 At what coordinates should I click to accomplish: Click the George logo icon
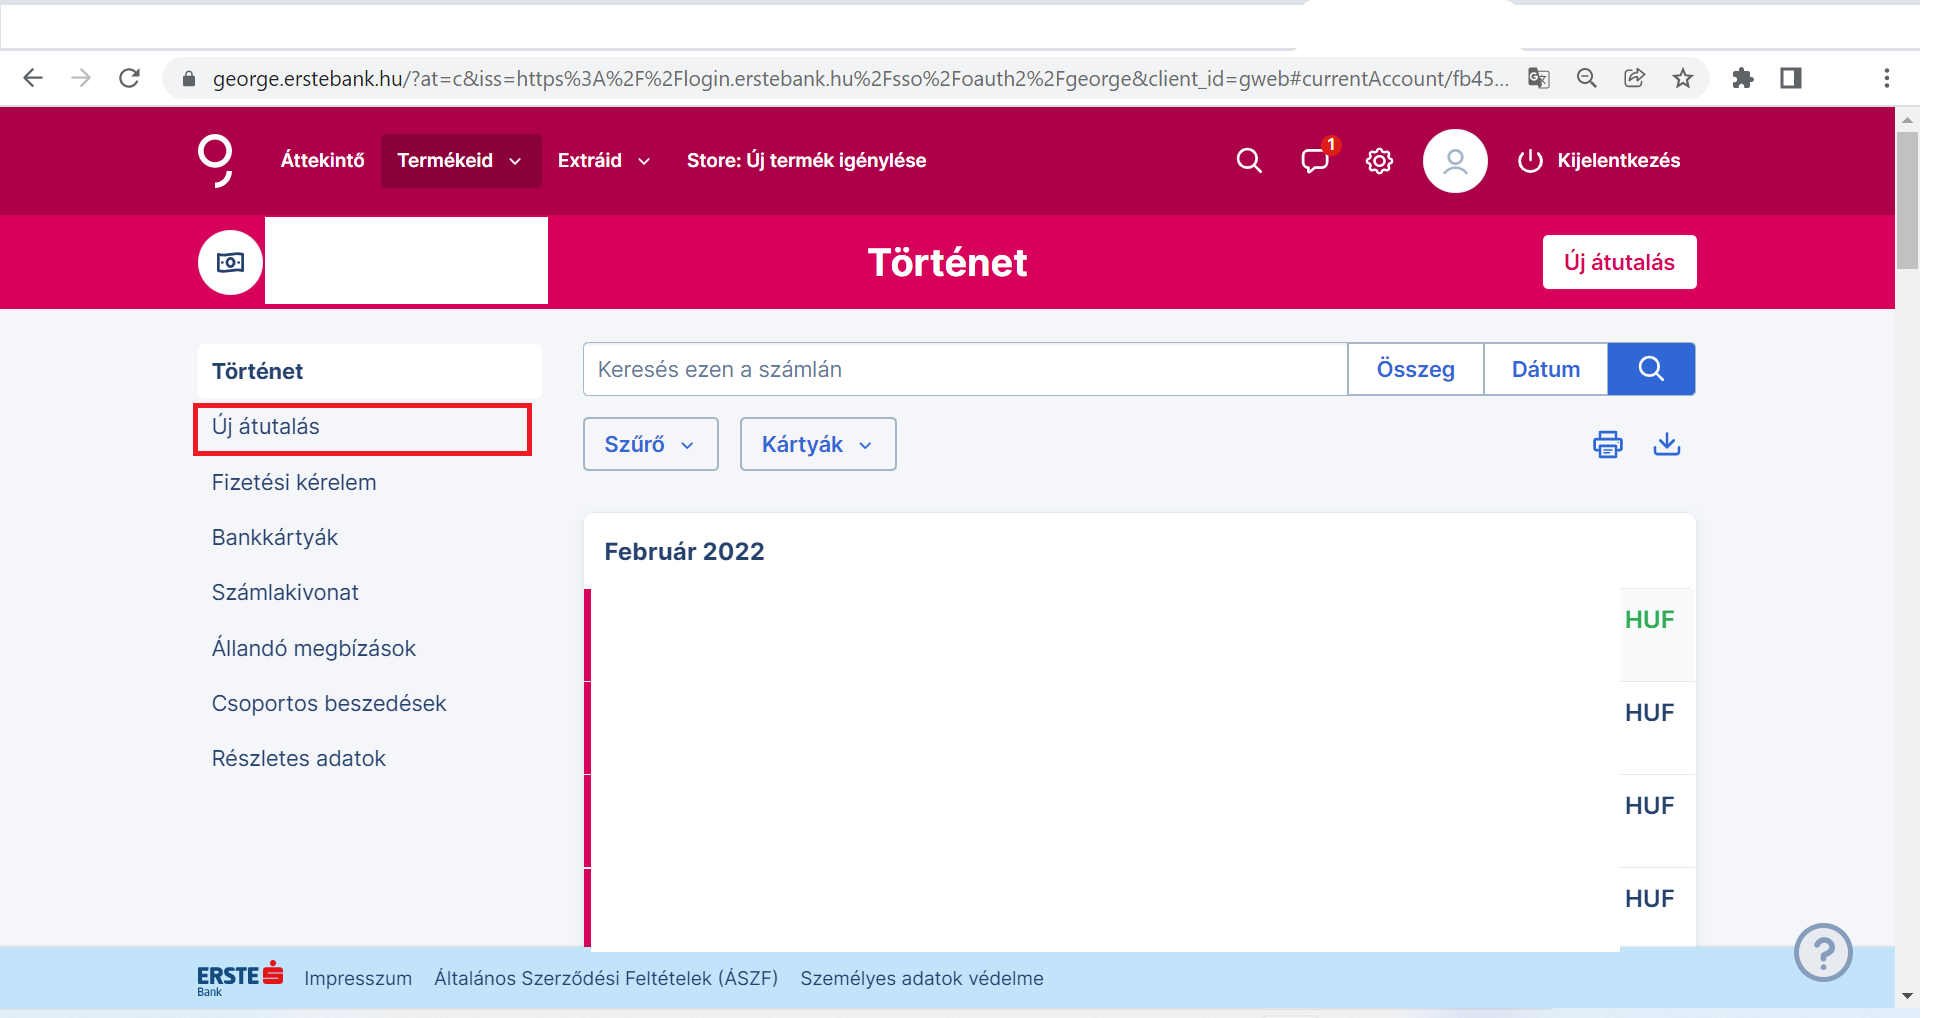(x=215, y=160)
